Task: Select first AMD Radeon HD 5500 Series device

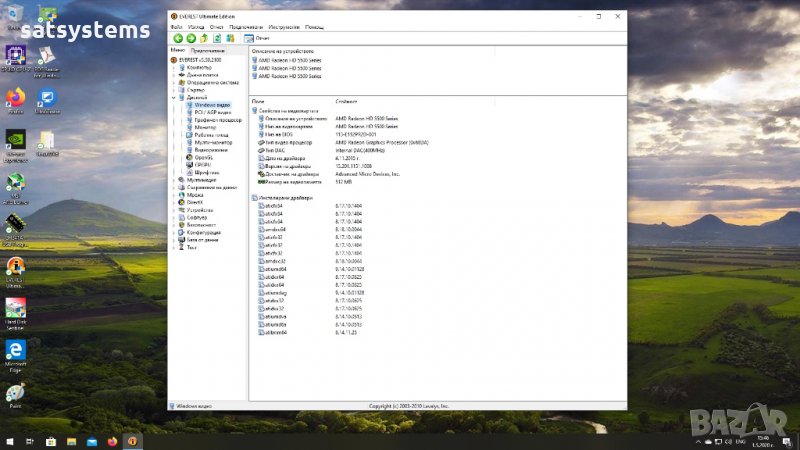Action: pos(289,60)
